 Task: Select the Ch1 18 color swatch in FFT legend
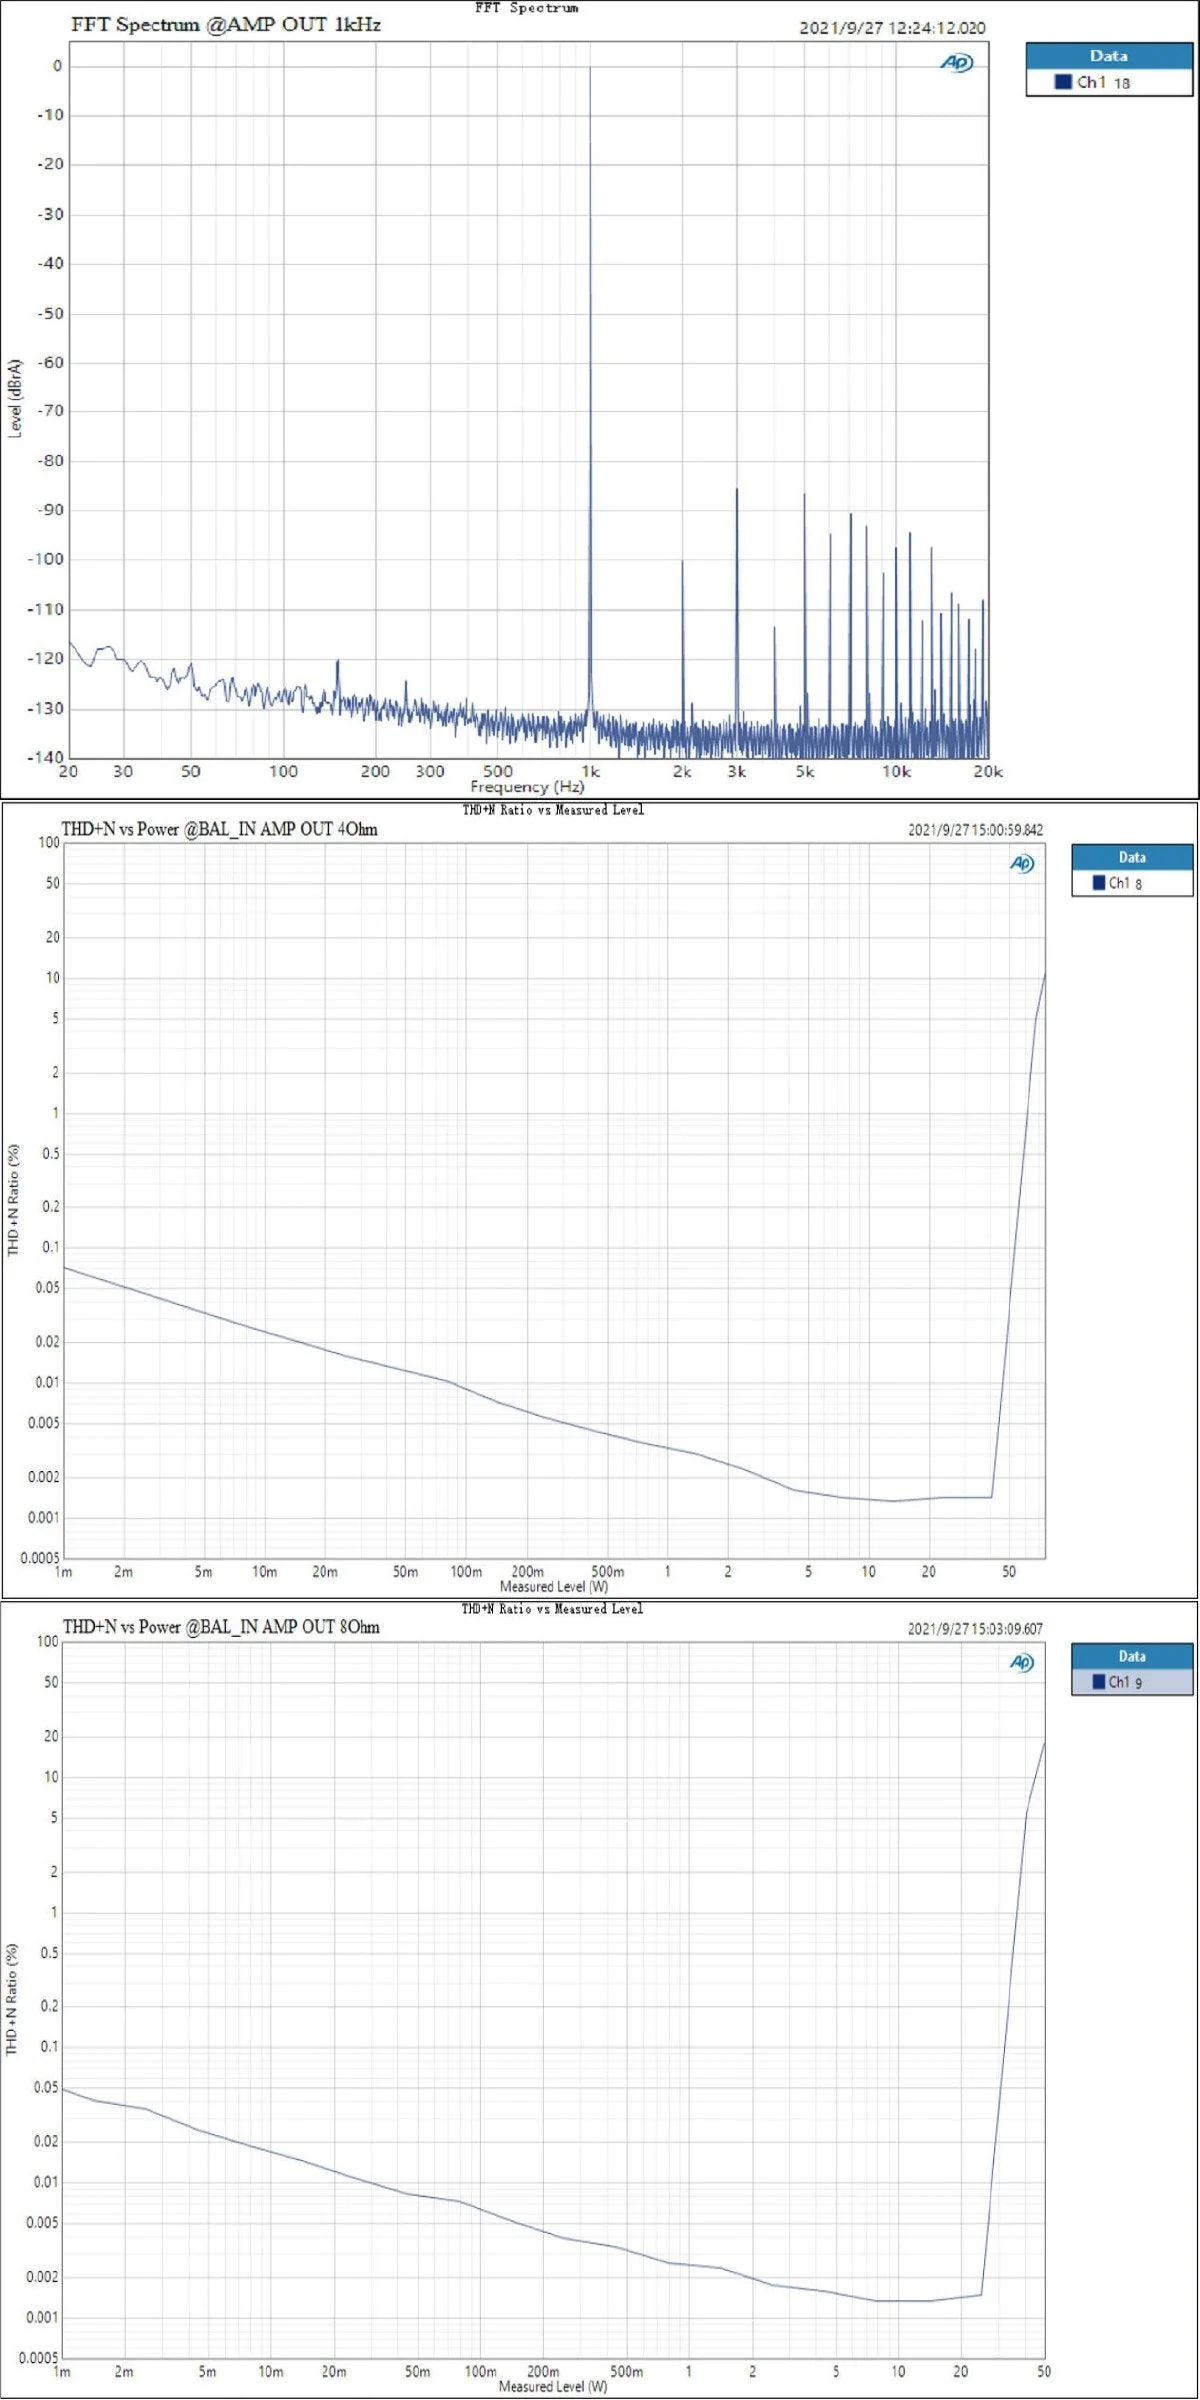tap(1063, 82)
